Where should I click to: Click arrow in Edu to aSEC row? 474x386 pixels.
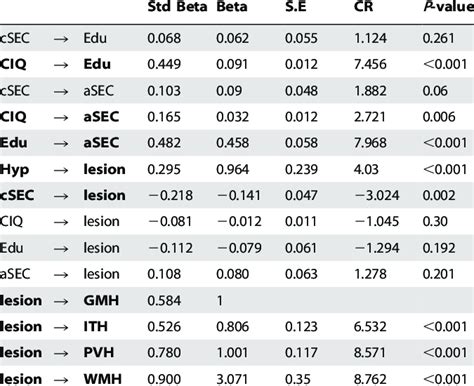pyautogui.click(x=61, y=144)
